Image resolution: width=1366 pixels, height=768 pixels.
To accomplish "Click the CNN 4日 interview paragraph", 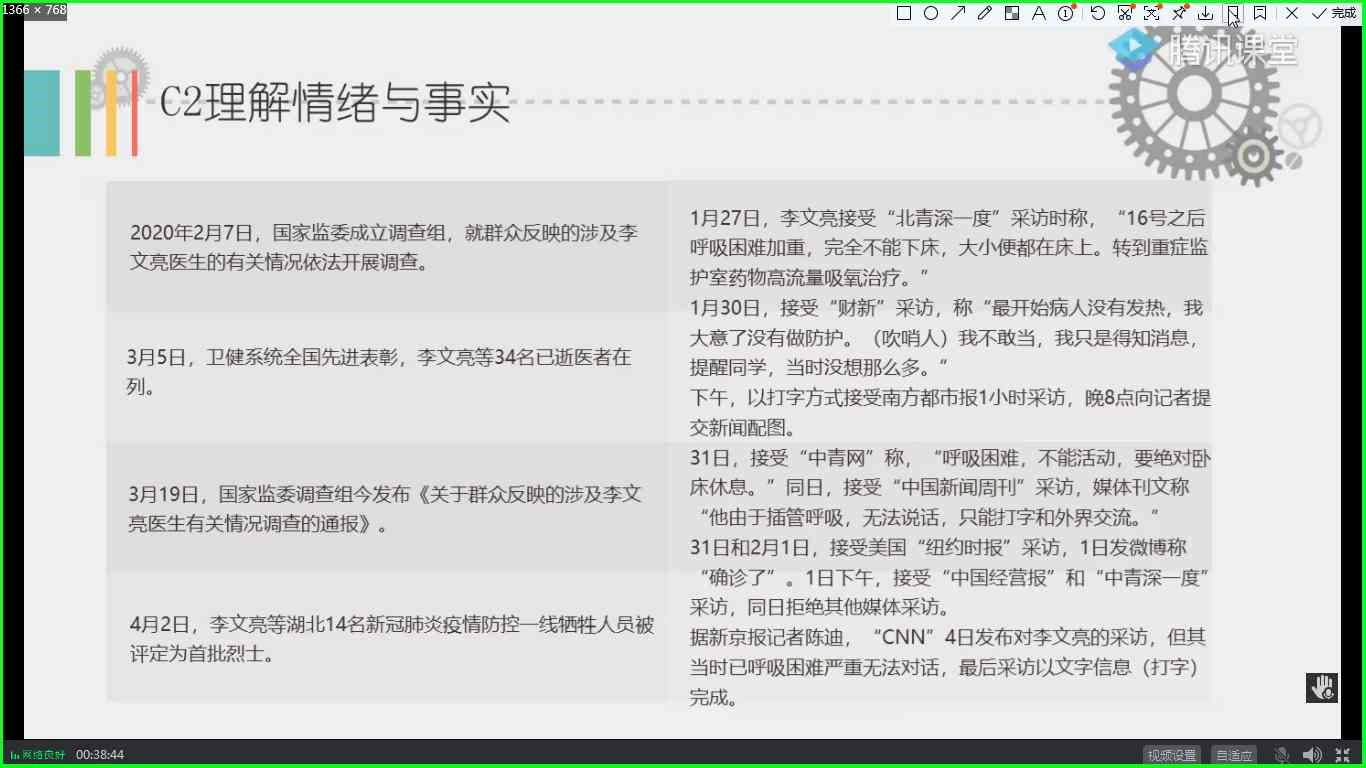I will (948, 667).
